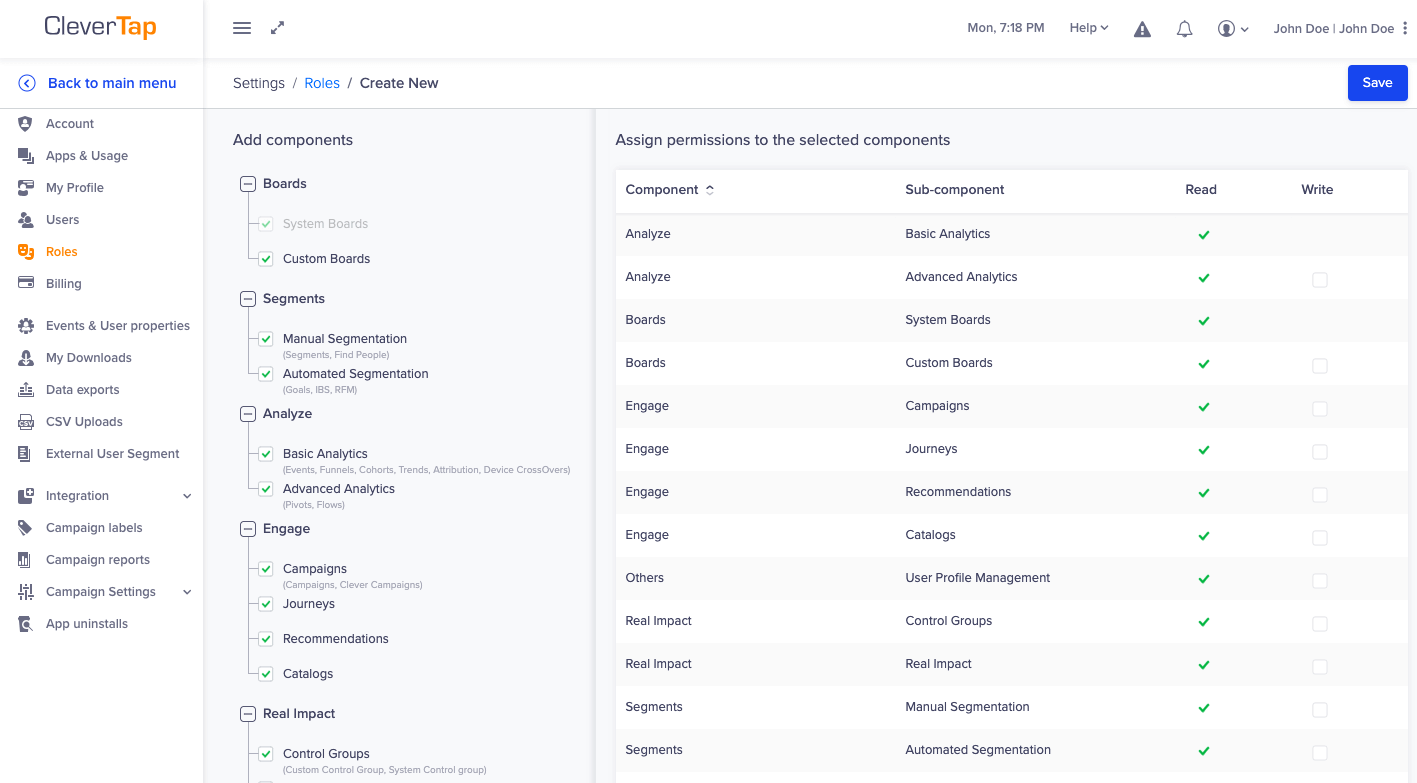
Task: Expand the Integration sidebar submenu
Action: point(187,496)
